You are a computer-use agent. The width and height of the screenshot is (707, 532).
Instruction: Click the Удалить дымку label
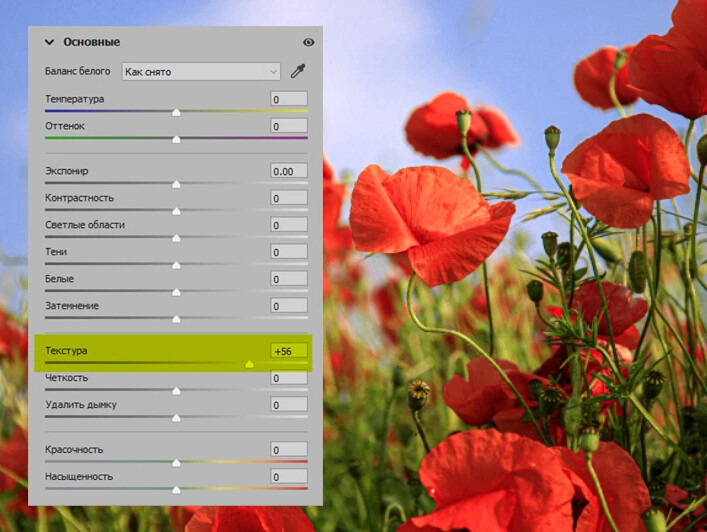pos(81,405)
